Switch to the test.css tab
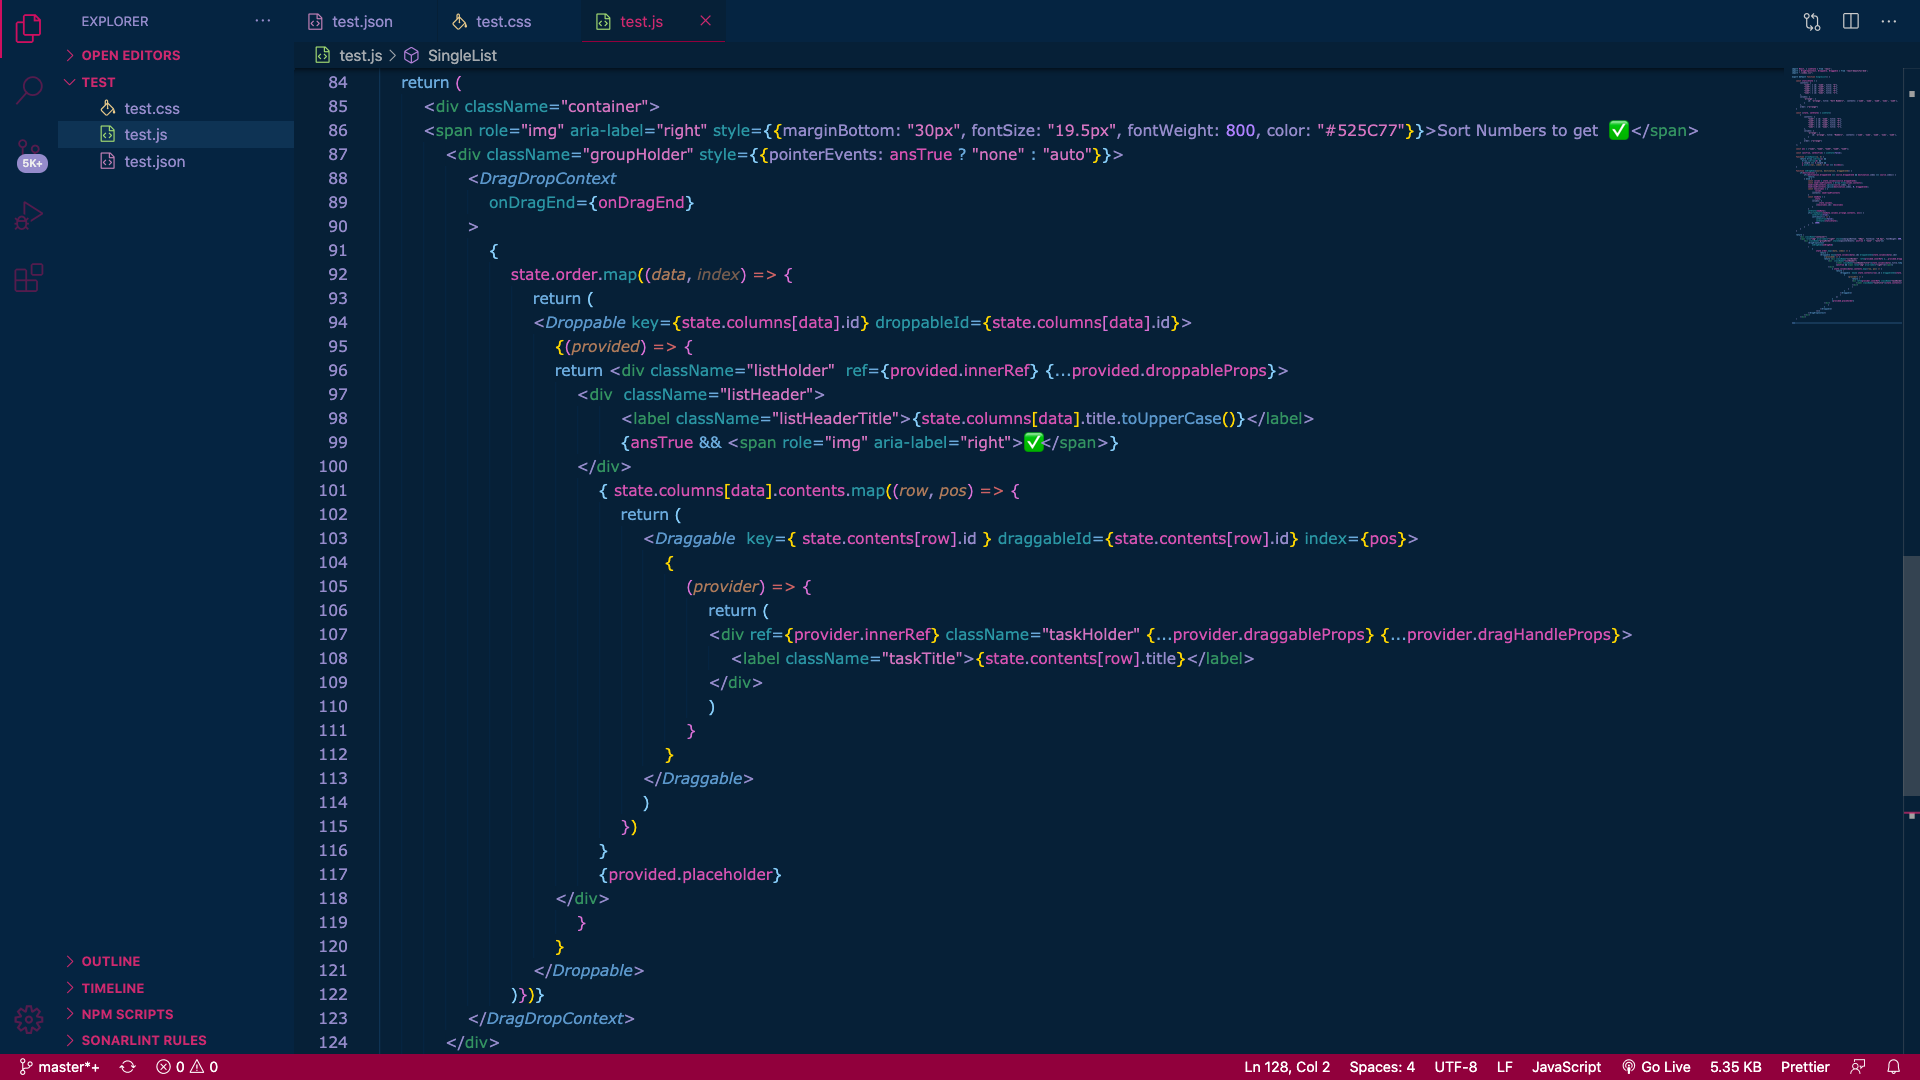Screen dimensions: 1920x1080 click(504, 21)
